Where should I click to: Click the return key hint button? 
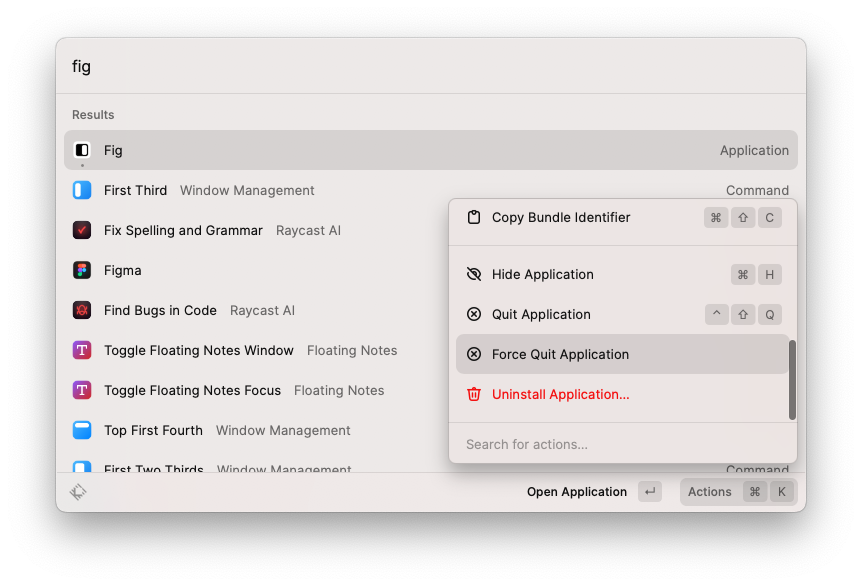(650, 491)
